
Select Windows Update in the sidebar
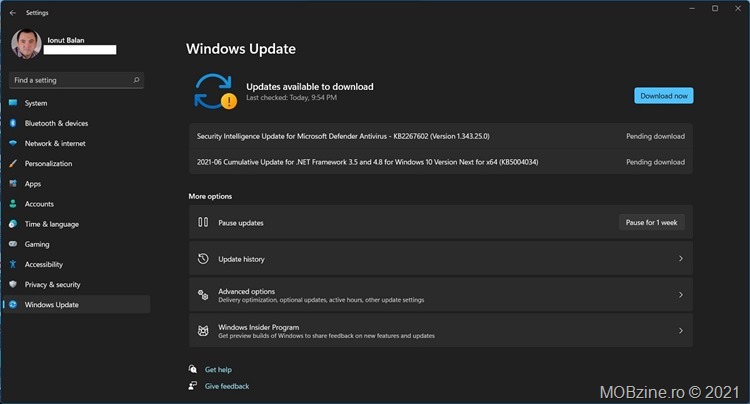[77, 305]
